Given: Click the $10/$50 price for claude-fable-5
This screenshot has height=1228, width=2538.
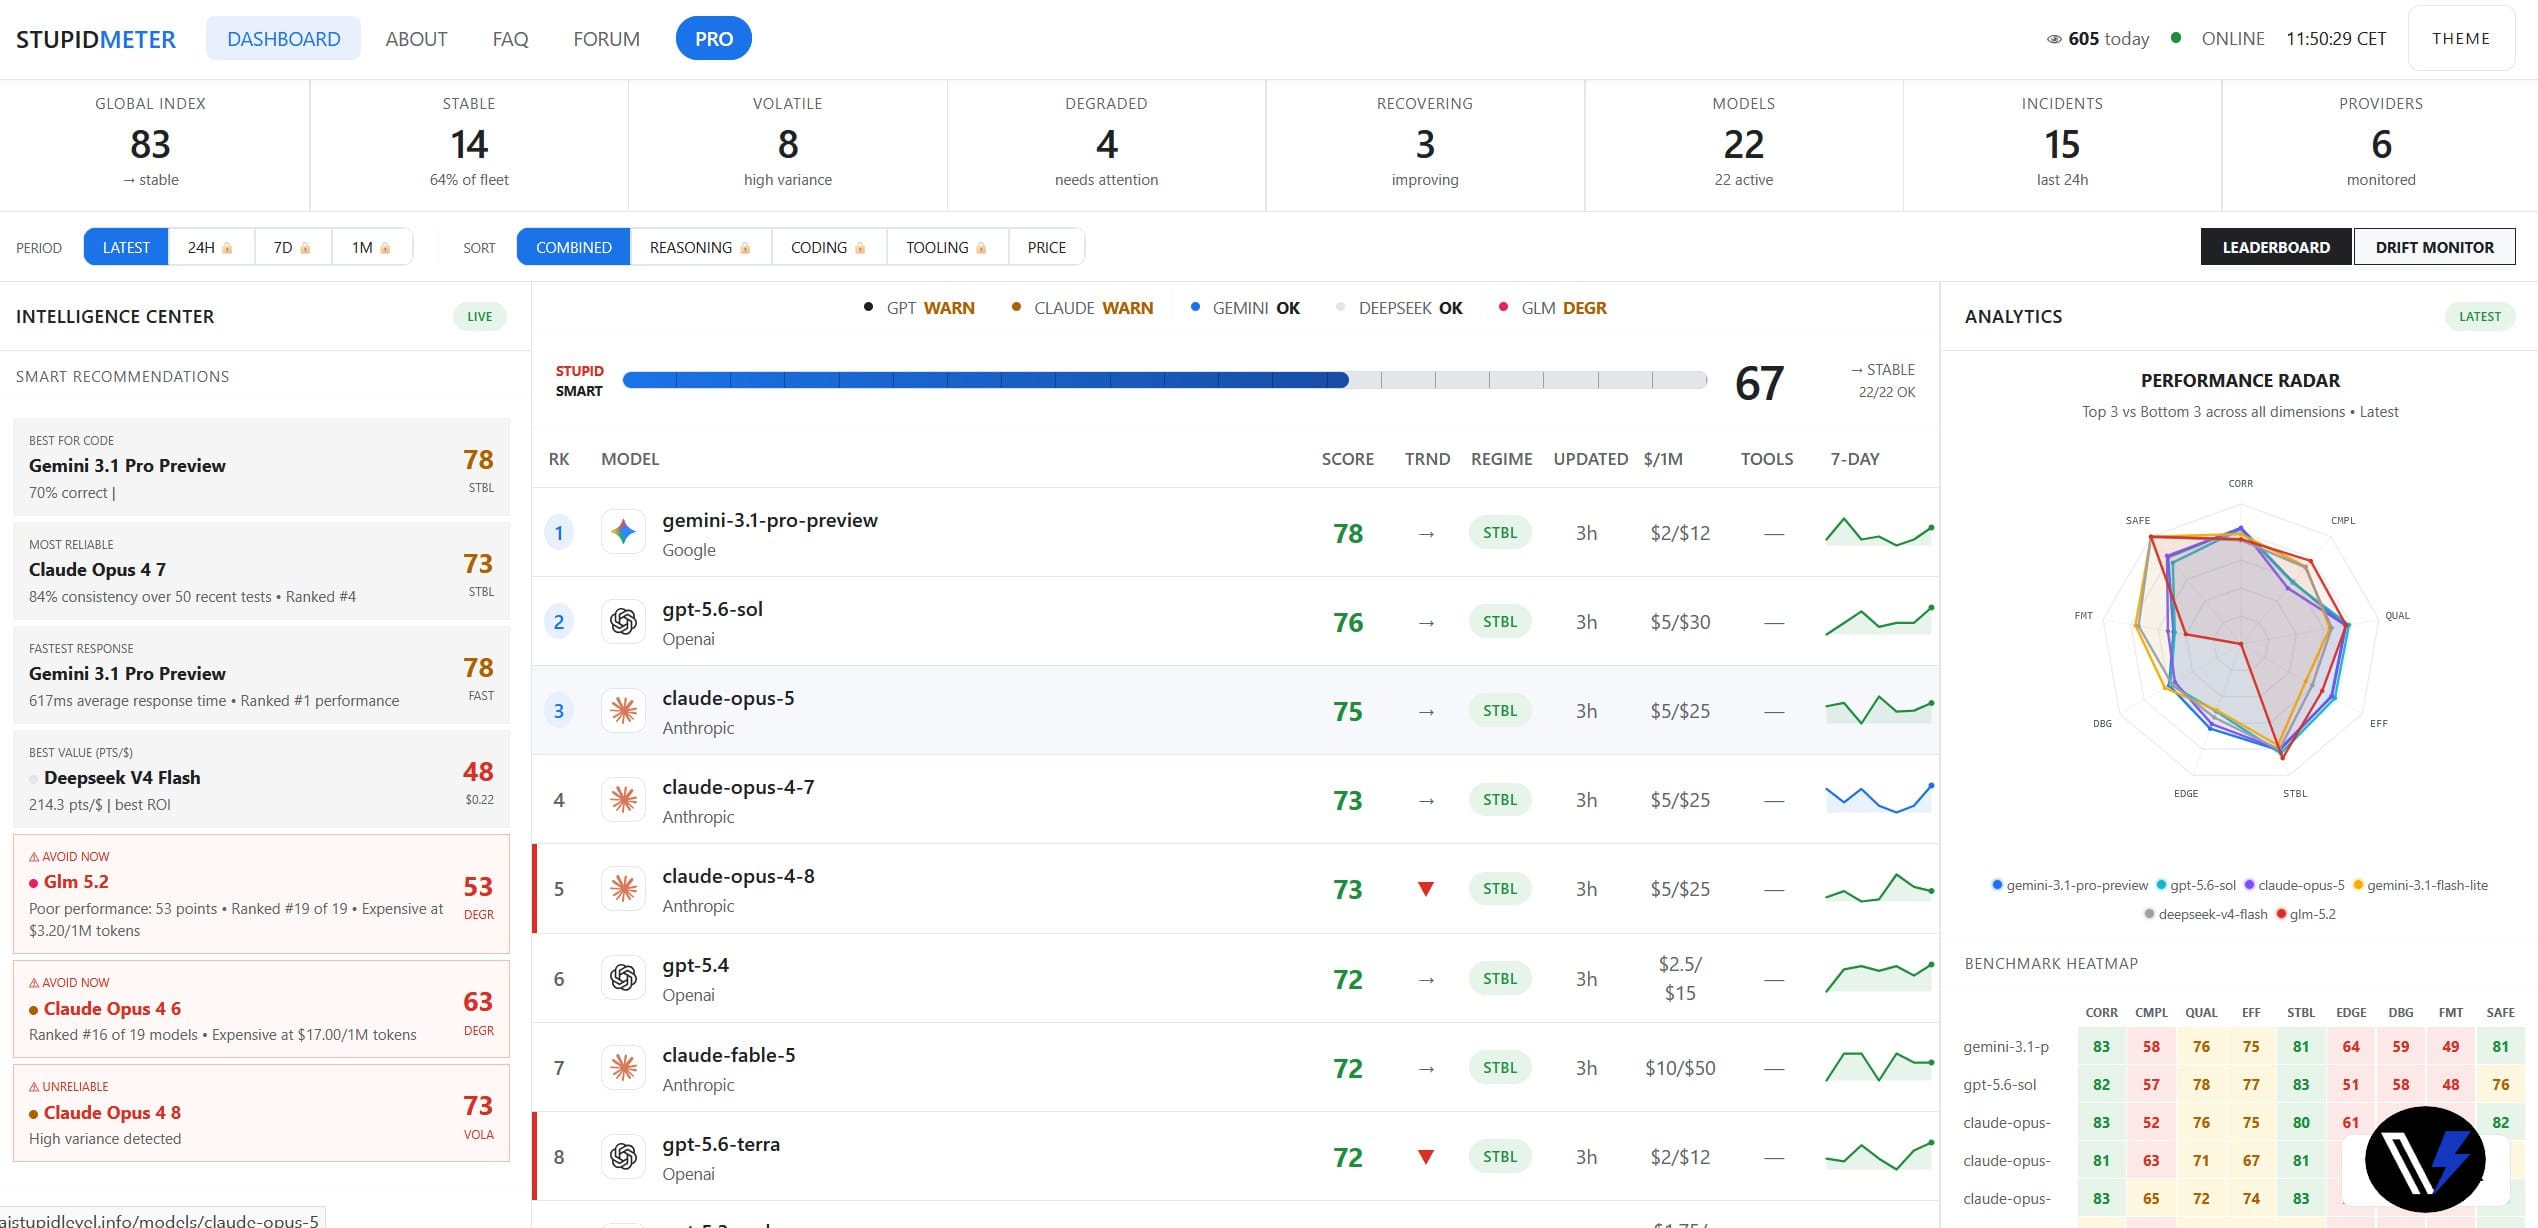Looking at the screenshot, I should (1680, 1068).
